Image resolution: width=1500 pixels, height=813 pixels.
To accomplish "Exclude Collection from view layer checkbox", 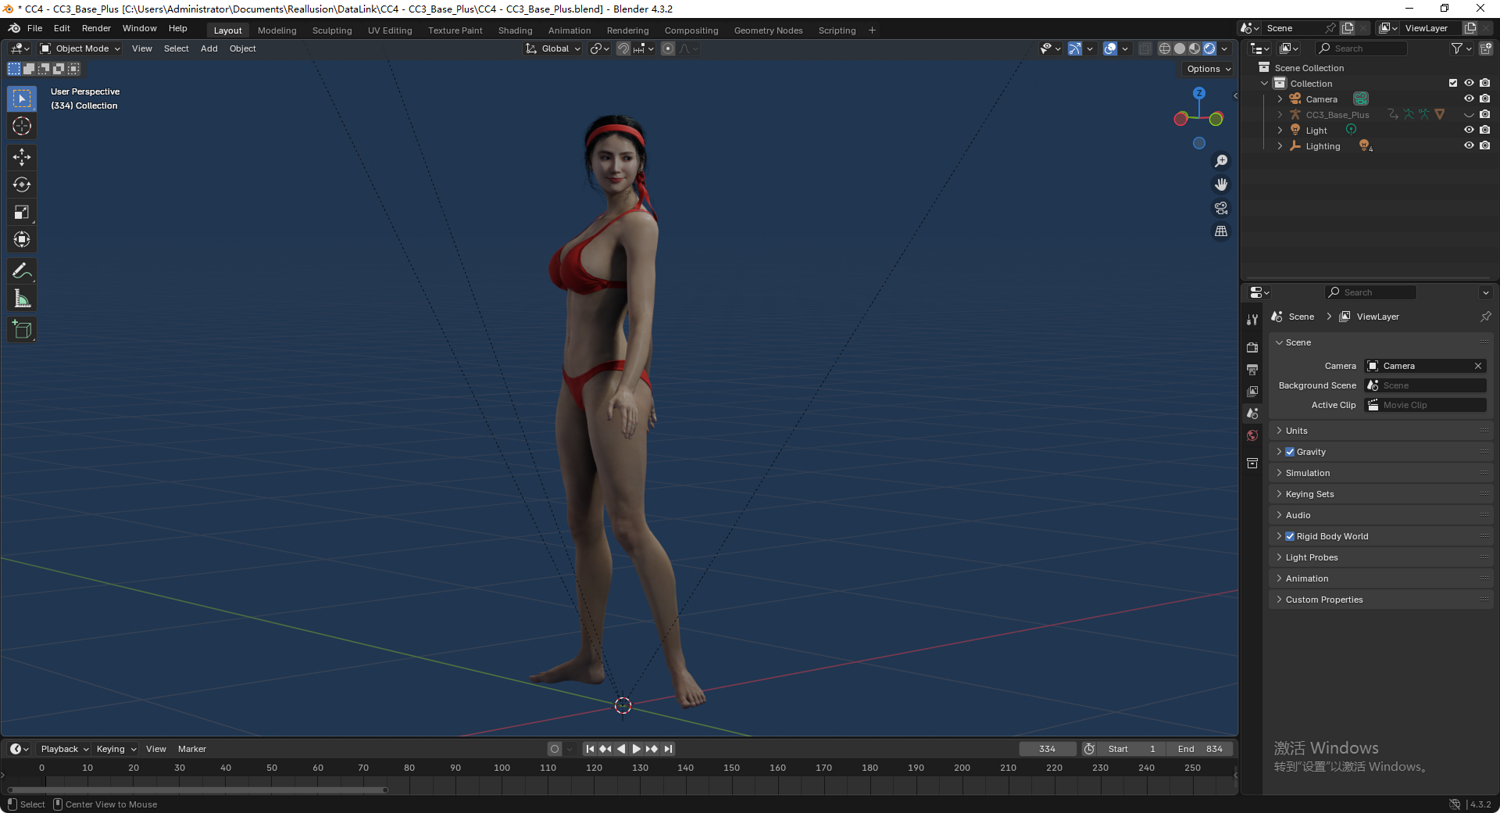I will pos(1453,83).
